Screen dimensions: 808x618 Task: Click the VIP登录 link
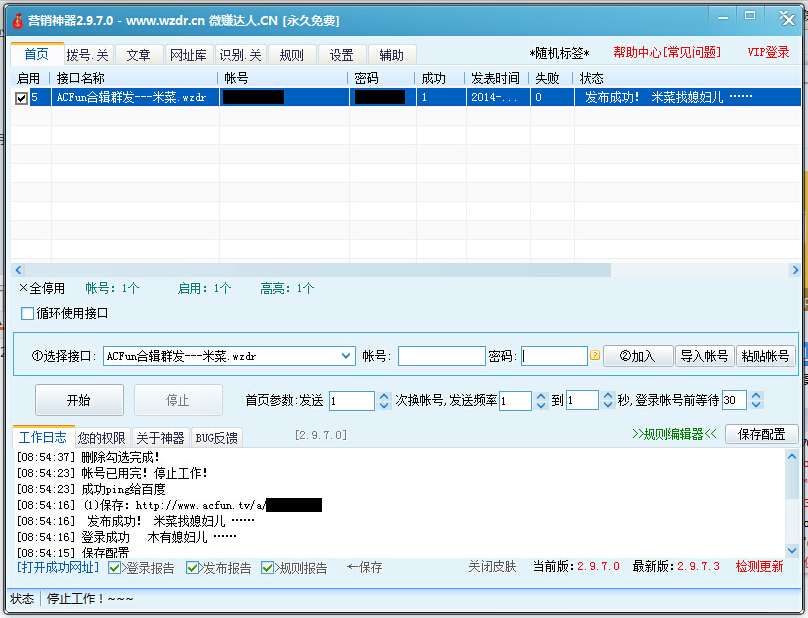(768, 52)
